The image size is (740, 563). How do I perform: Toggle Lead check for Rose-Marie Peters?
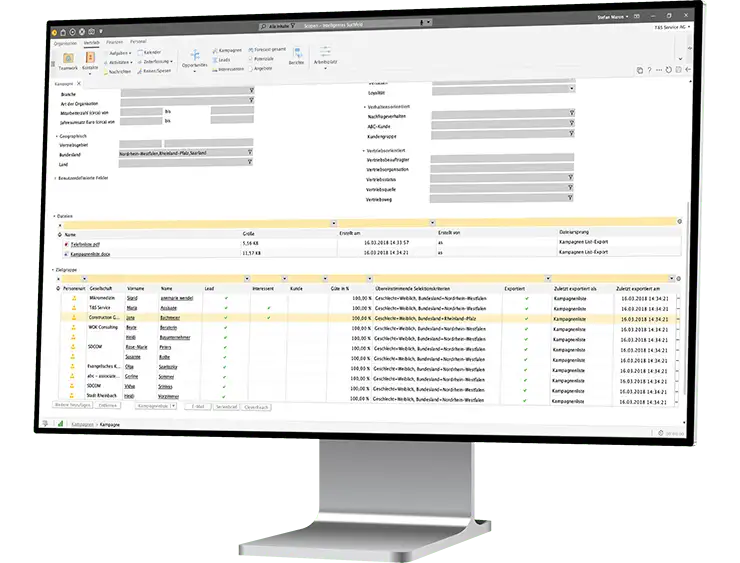(225, 348)
